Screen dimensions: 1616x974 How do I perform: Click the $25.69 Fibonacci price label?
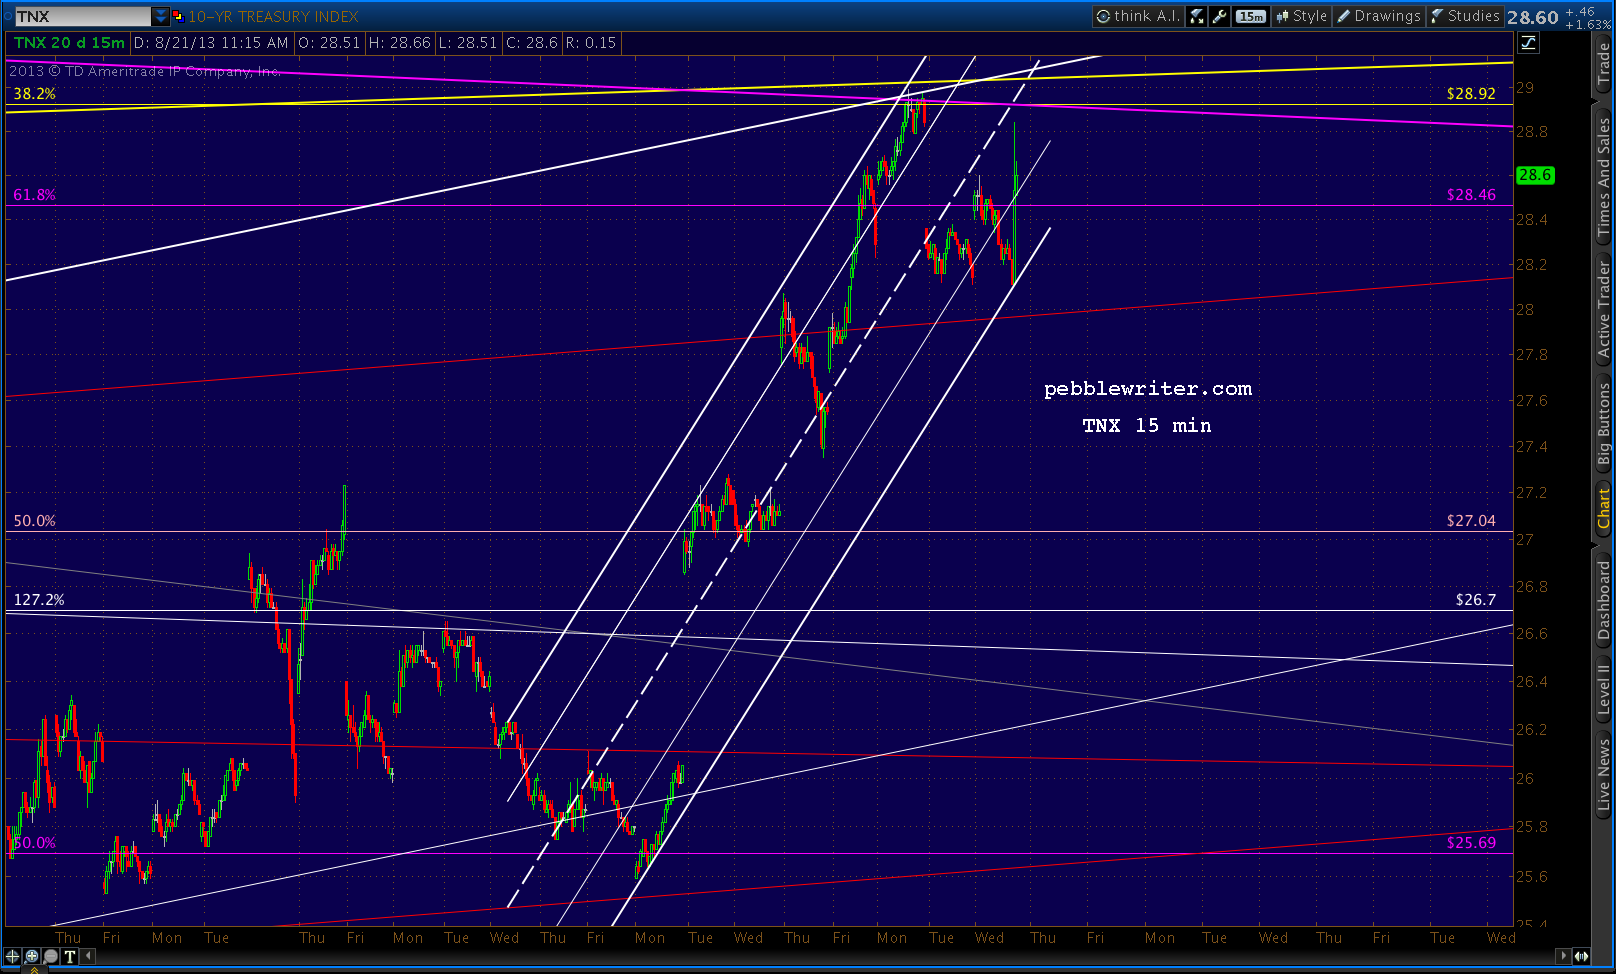pyautogui.click(x=1471, y=842)
